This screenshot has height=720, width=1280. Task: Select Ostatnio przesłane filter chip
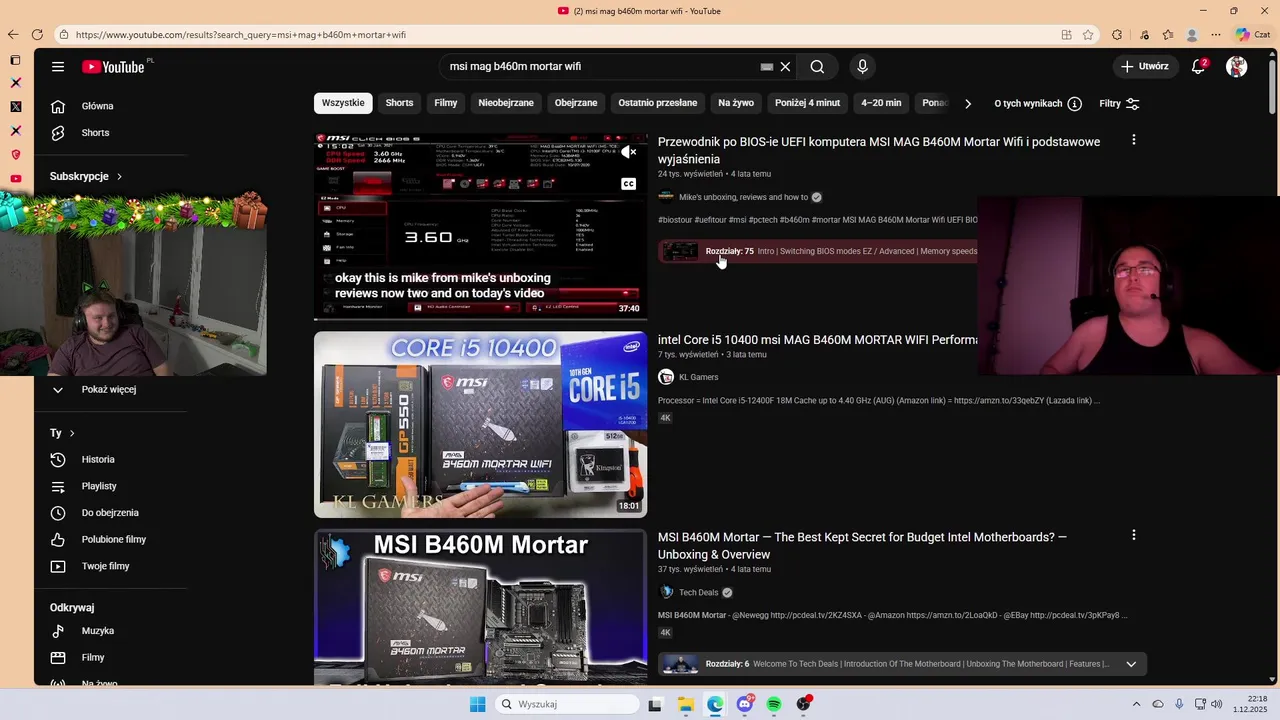(658, 103)
